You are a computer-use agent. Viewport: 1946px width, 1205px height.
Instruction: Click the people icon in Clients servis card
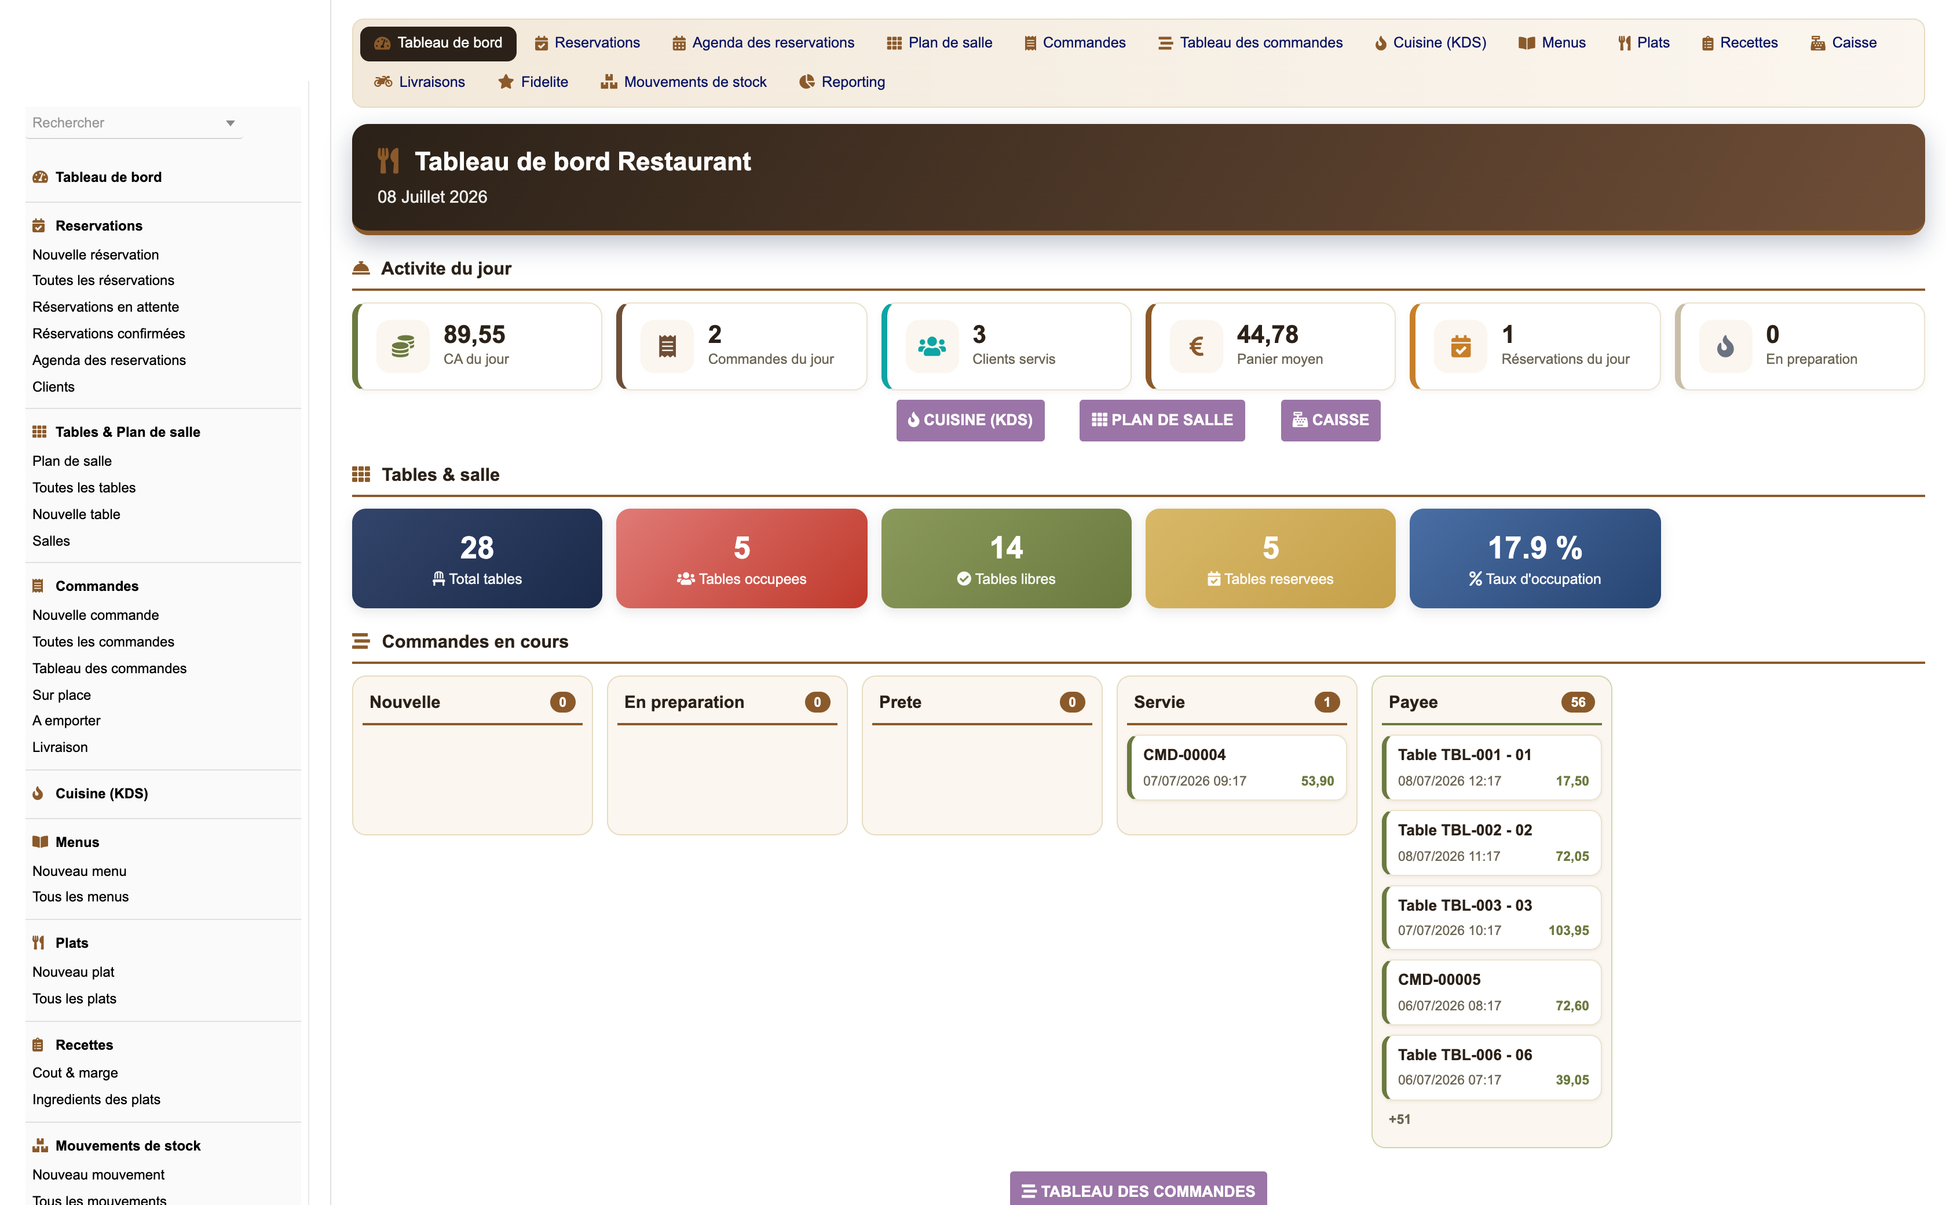[932, 347]
